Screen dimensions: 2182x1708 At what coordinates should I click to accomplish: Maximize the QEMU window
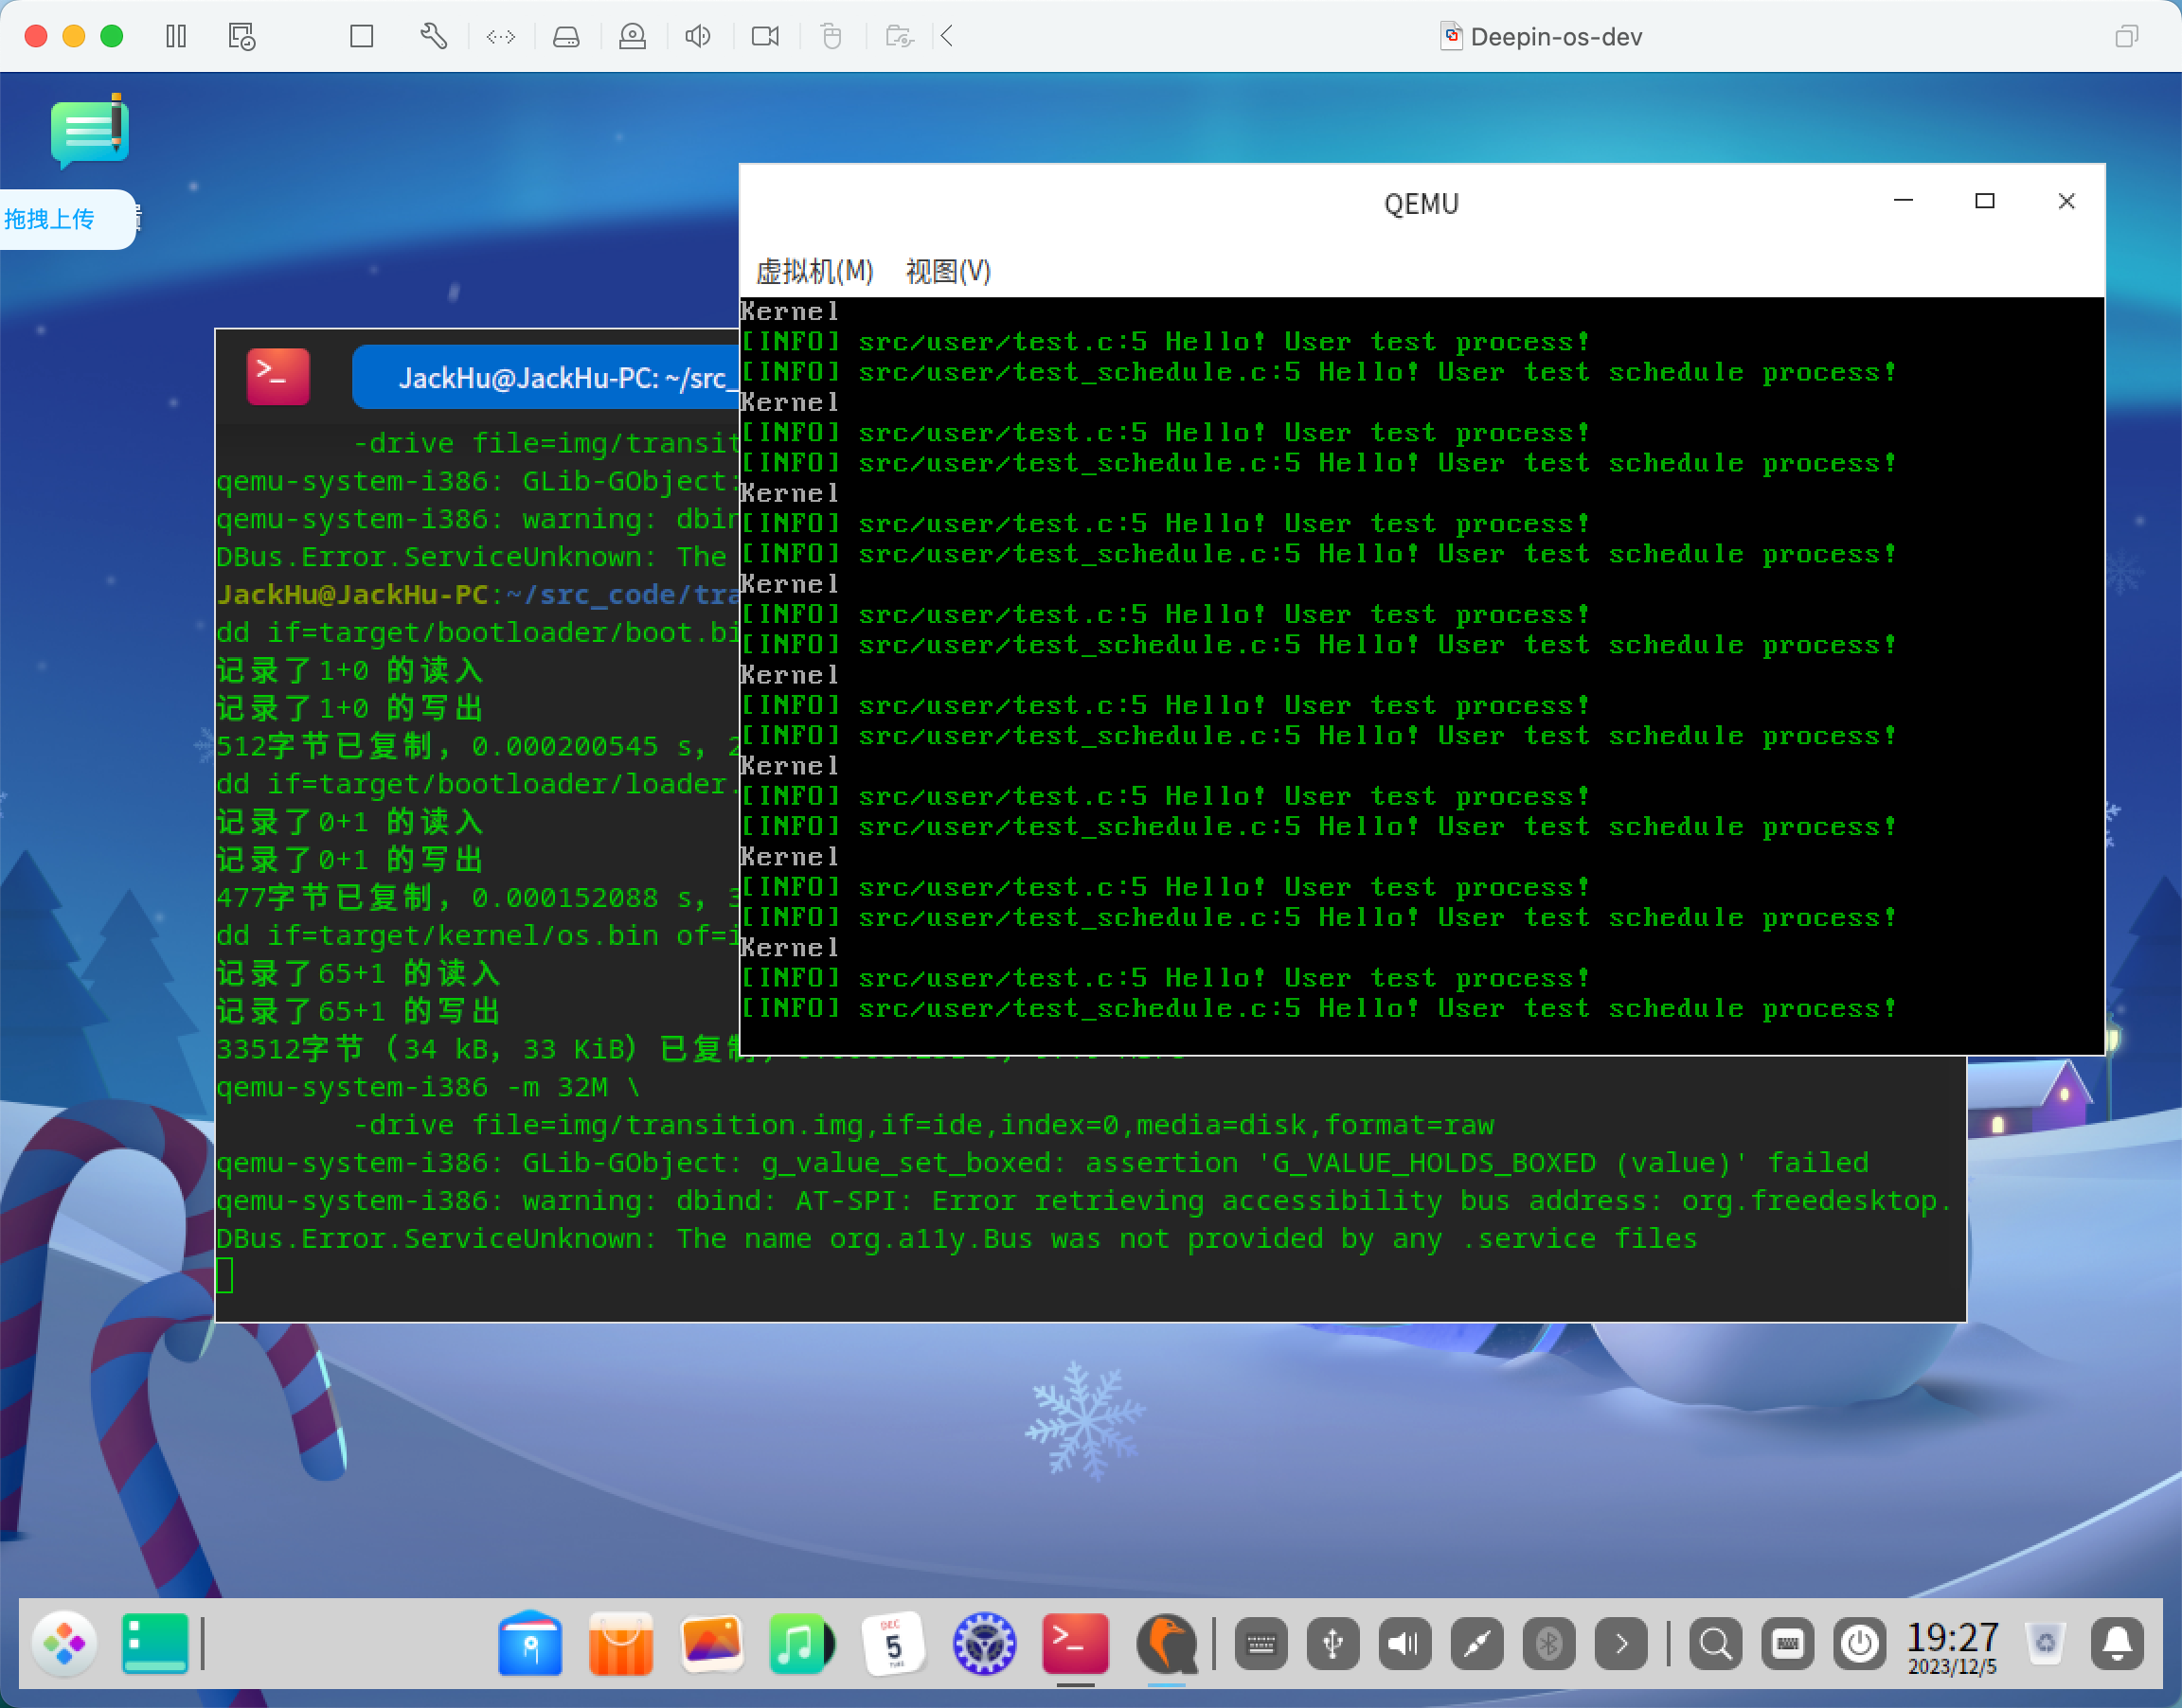coord(1984,201)
